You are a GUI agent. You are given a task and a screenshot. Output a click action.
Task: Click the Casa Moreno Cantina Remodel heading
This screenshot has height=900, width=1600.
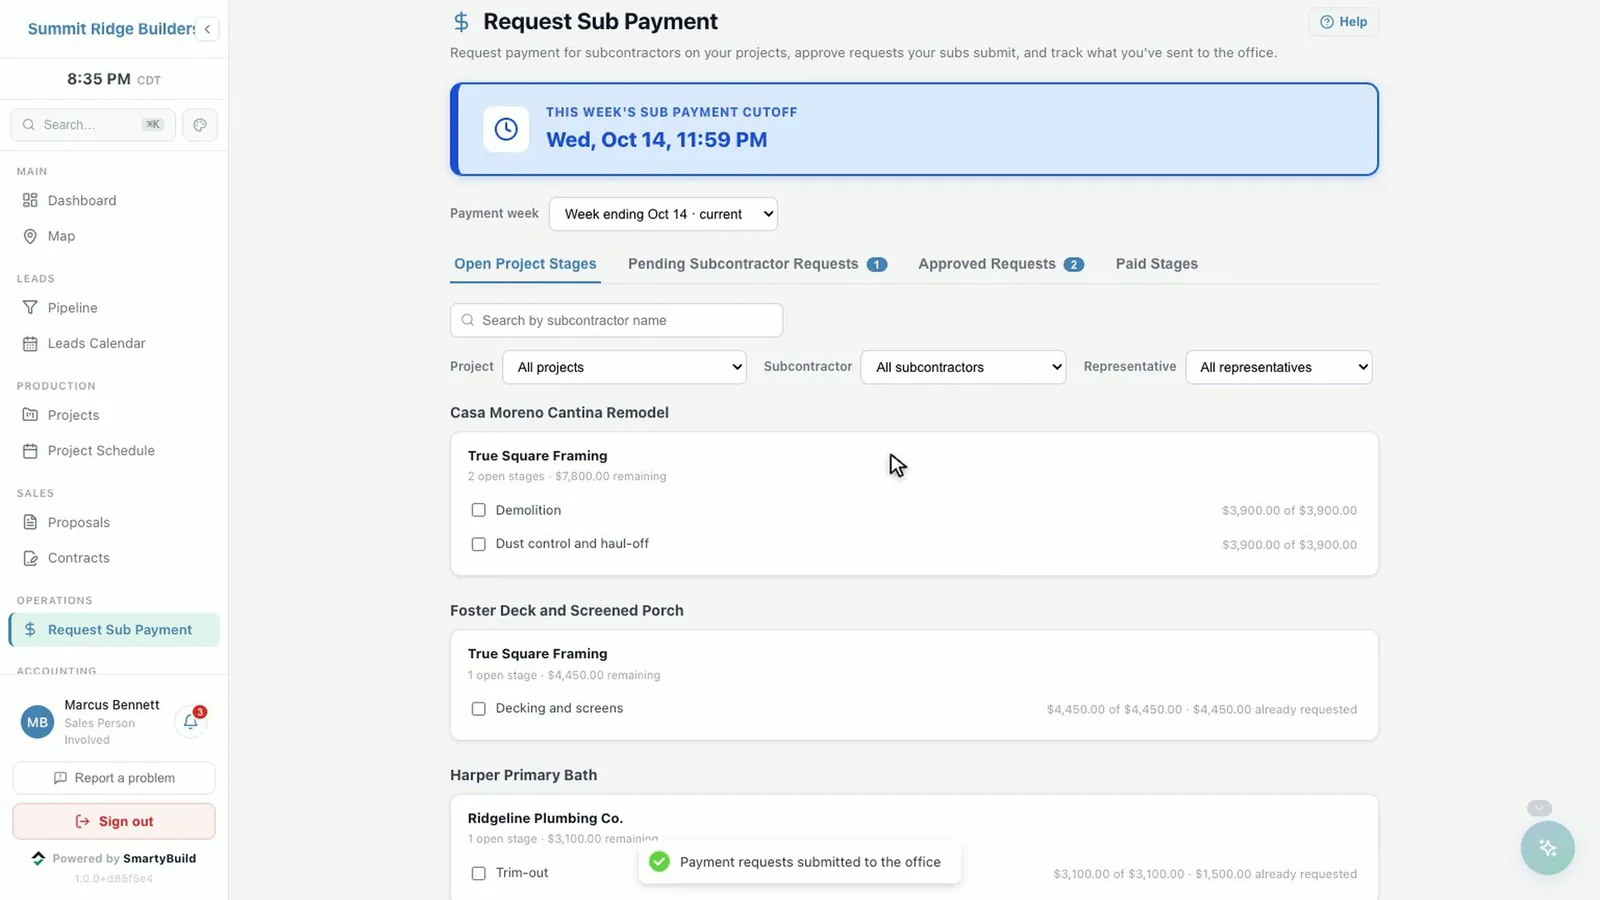tap(559, 413)
